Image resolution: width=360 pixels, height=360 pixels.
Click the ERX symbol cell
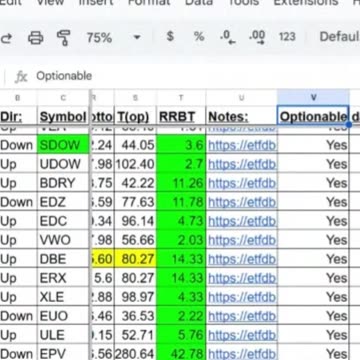coord(63,278)
